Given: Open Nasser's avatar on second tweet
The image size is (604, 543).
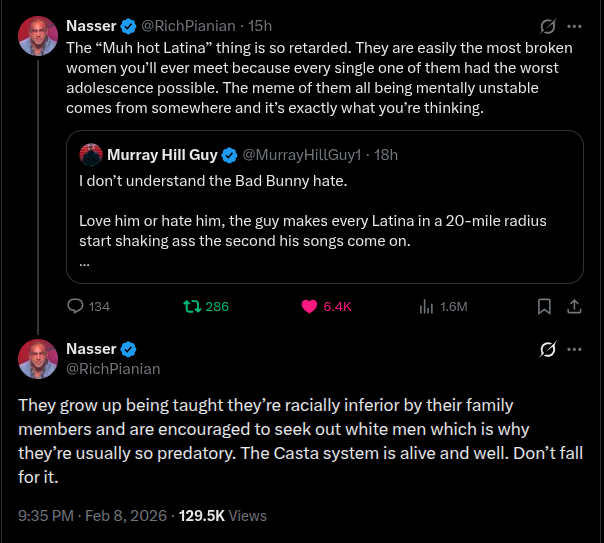Looking at the screenshot, I should point(38,358).
